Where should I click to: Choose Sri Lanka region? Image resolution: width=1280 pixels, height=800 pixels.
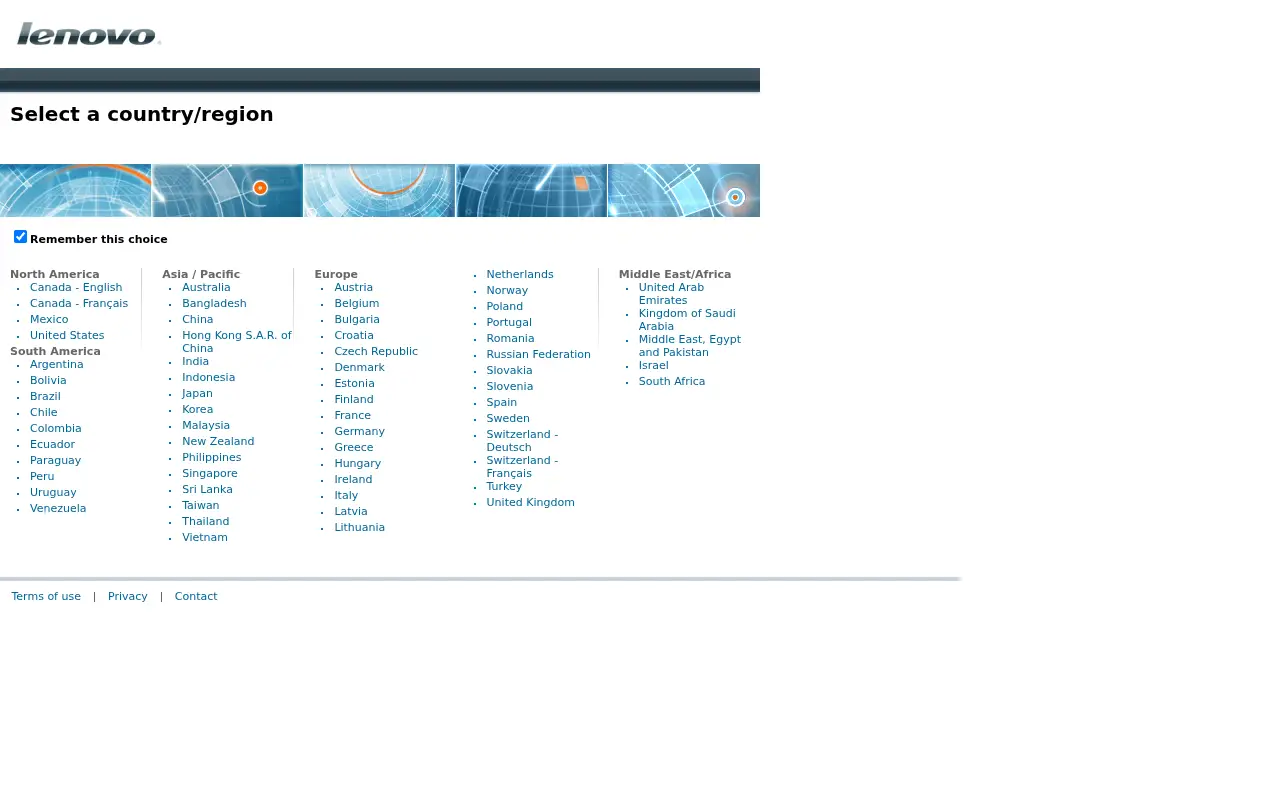tap(207, 490)
